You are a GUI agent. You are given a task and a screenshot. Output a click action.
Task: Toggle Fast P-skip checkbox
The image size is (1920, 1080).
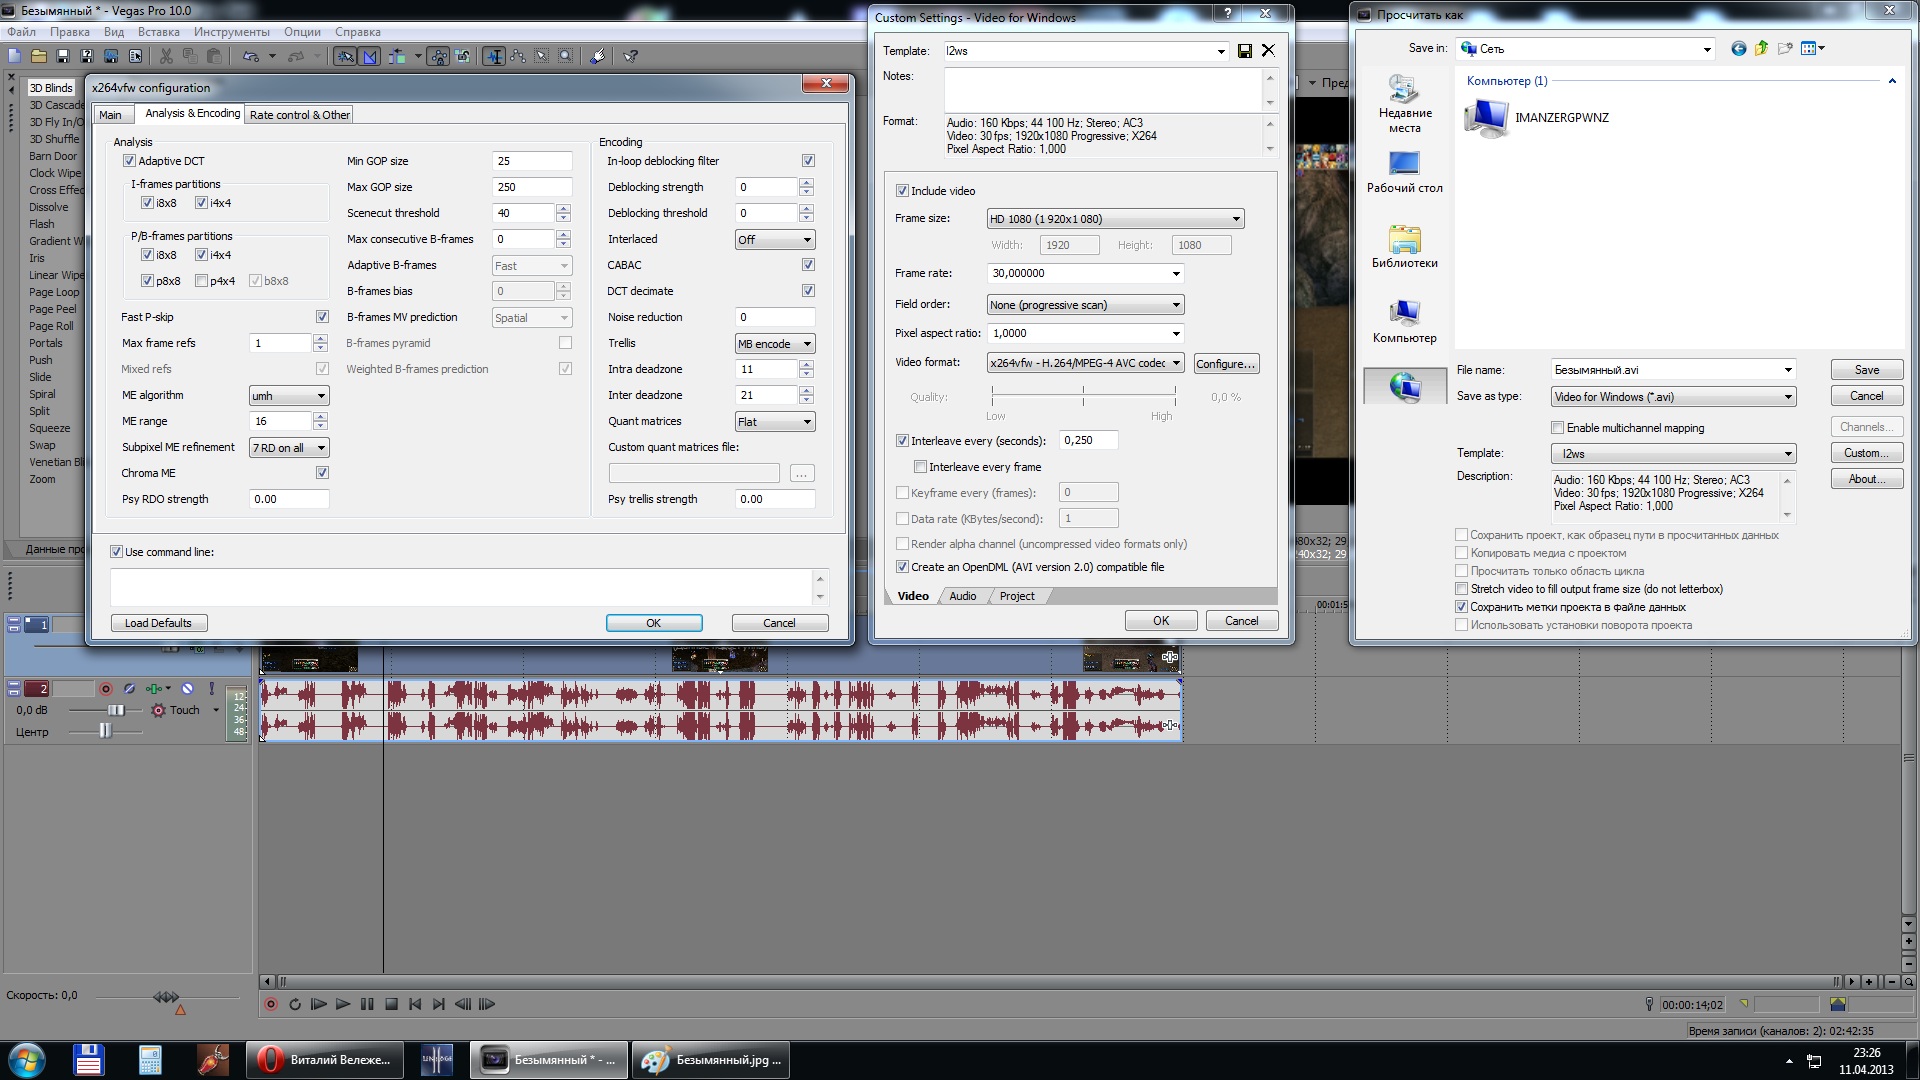(x=322, y=317)
